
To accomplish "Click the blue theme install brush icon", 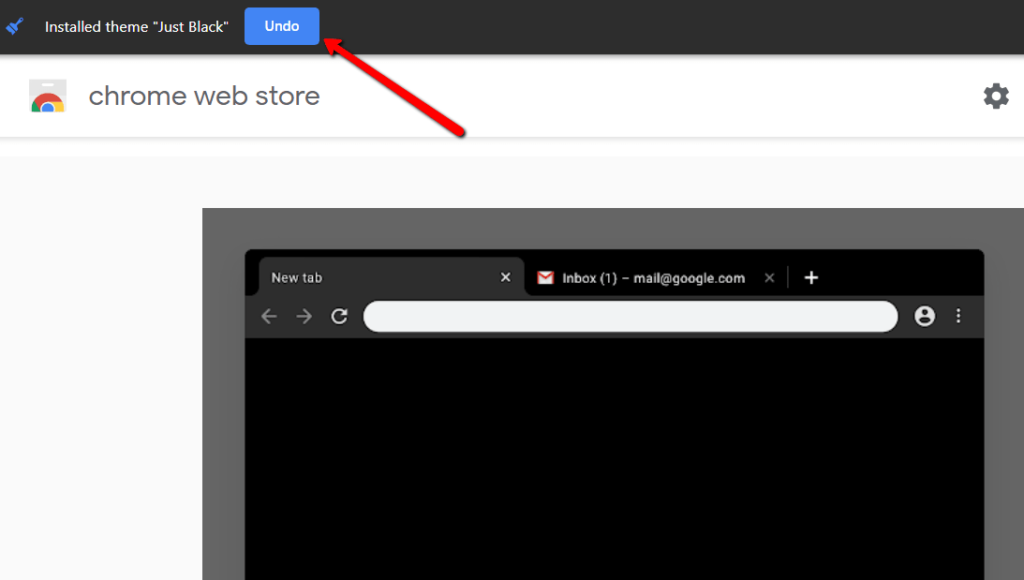I will coord(14,26).
